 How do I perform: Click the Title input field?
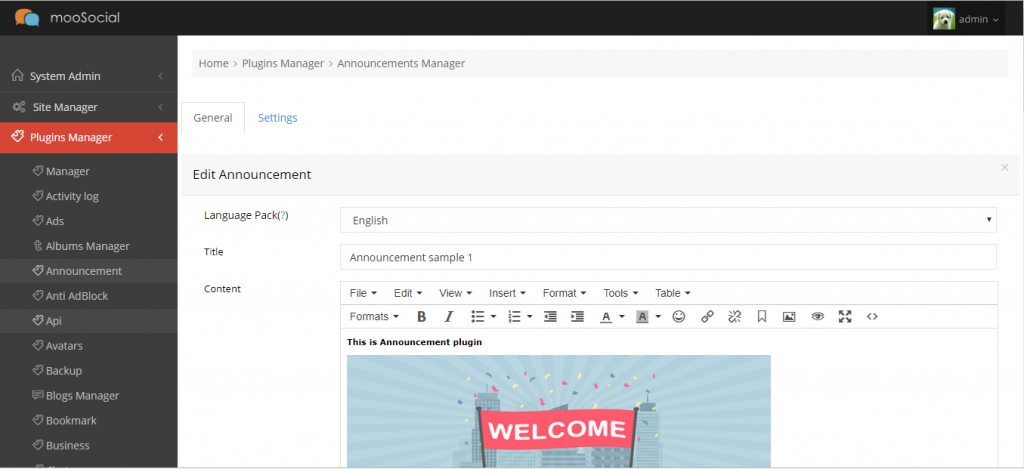click(x=668, y=257)
